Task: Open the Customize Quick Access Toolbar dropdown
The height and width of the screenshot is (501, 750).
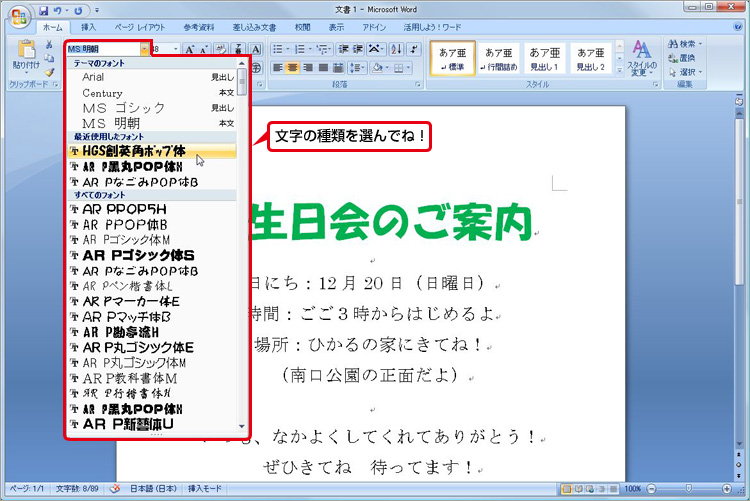Action: pyautogui.click(x=97, y=10)
